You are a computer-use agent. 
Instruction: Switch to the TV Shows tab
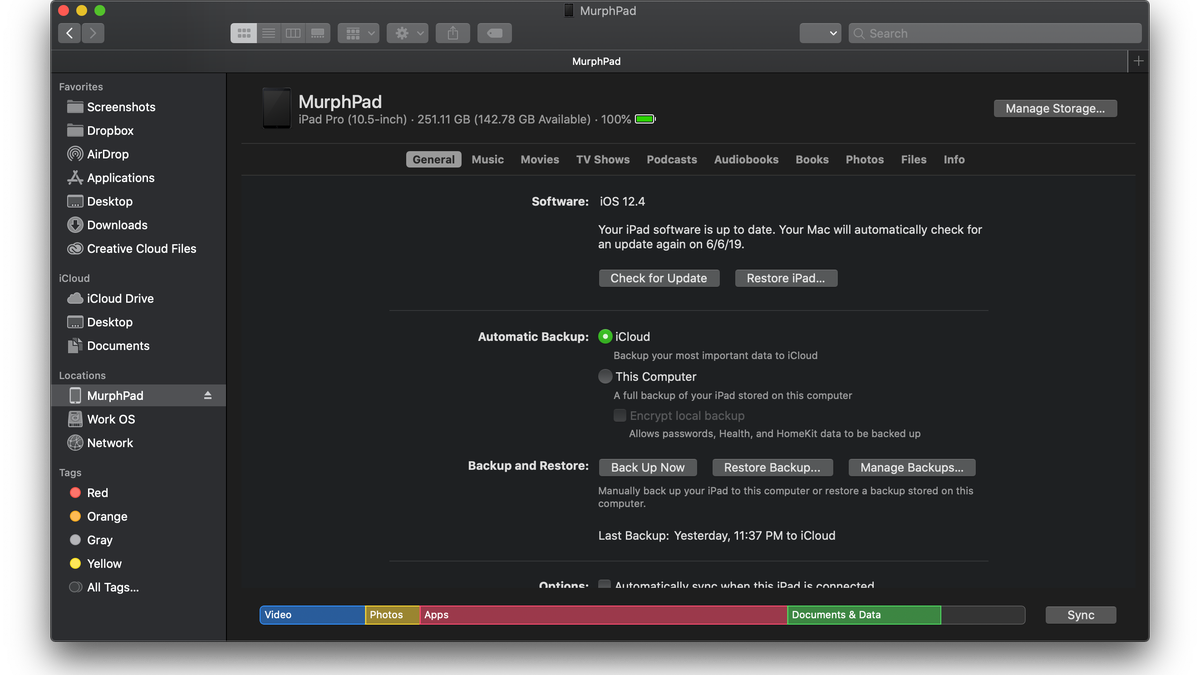coord(603,159)
